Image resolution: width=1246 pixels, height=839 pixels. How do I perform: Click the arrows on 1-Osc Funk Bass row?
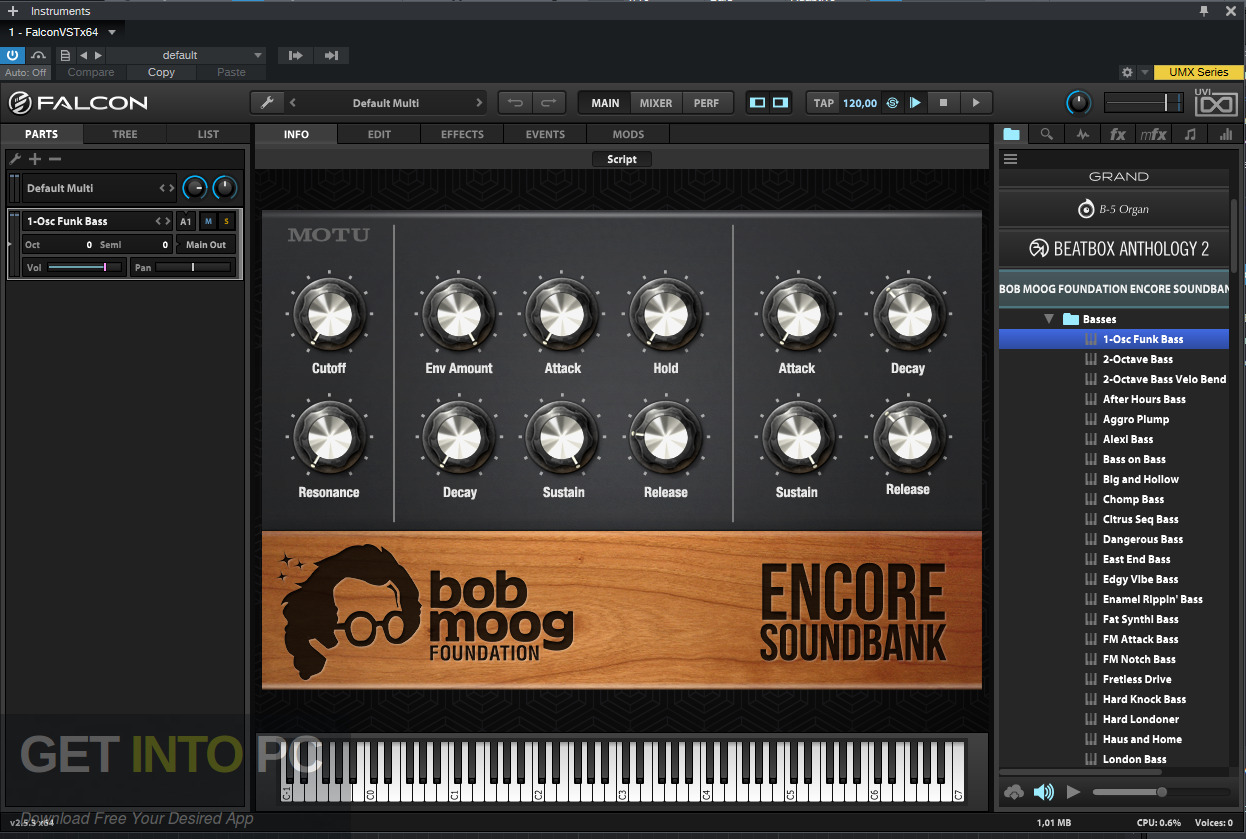(163, 221)
